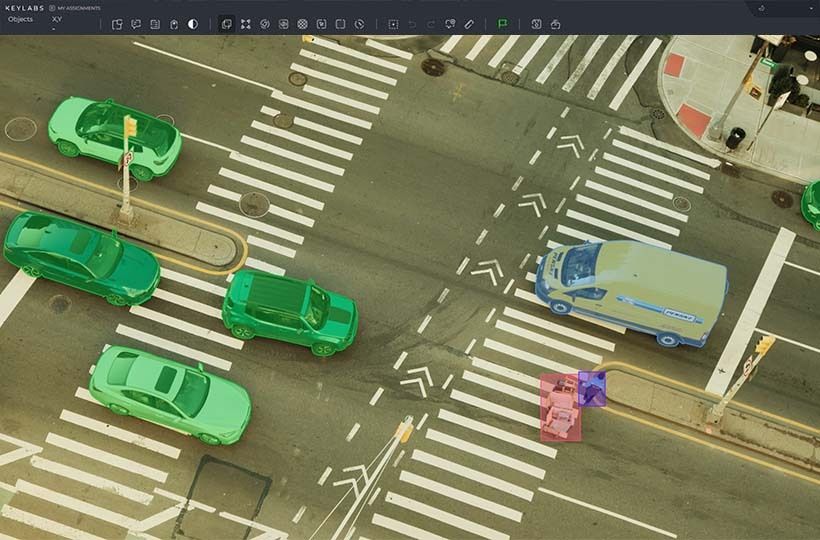Select the purple pedestrian bounding box
820x540 pixels.
click(593, 389)
